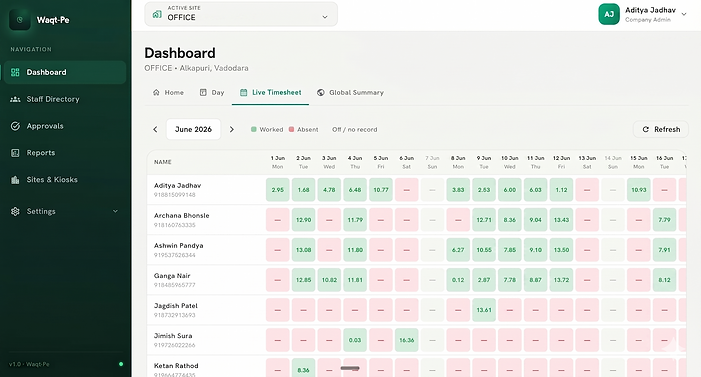The height and width of the screenshot is (377, 701).
Task: Go to the next month arrow
Action: coord(232,129)
